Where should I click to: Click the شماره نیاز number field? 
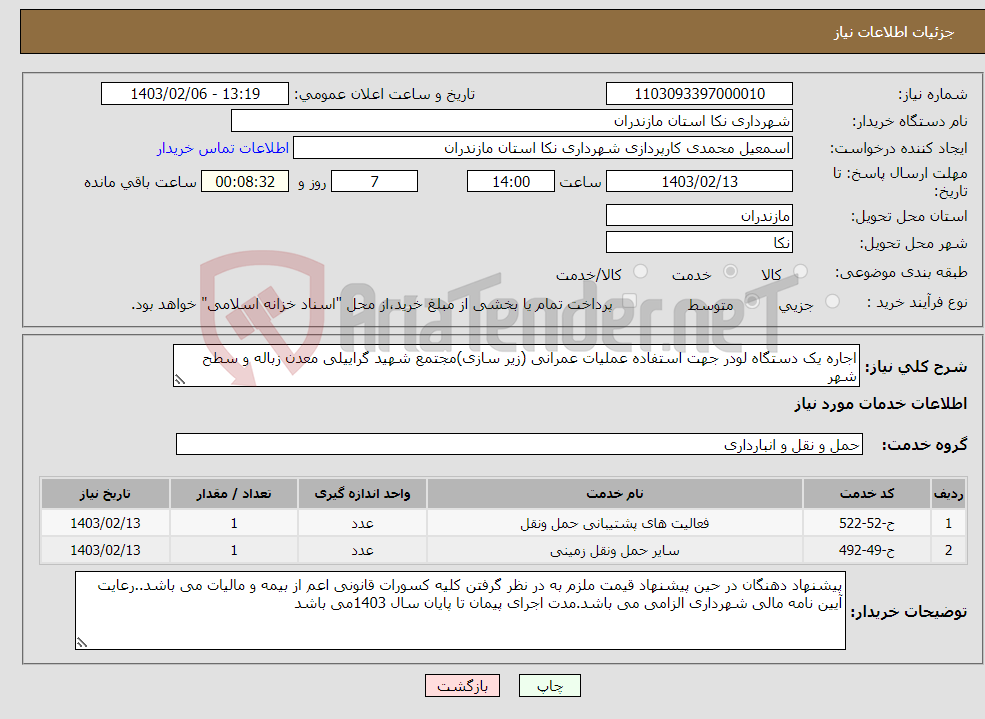pos(699,94)
